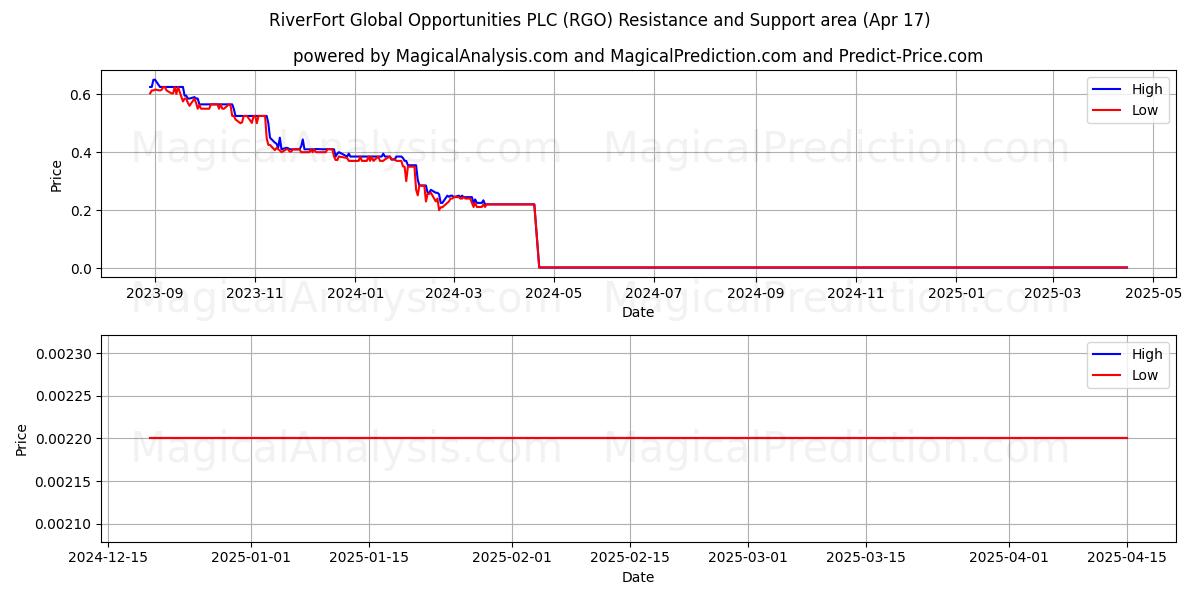Click the top chart x-axis label 2025-03

coord(1053,293)
